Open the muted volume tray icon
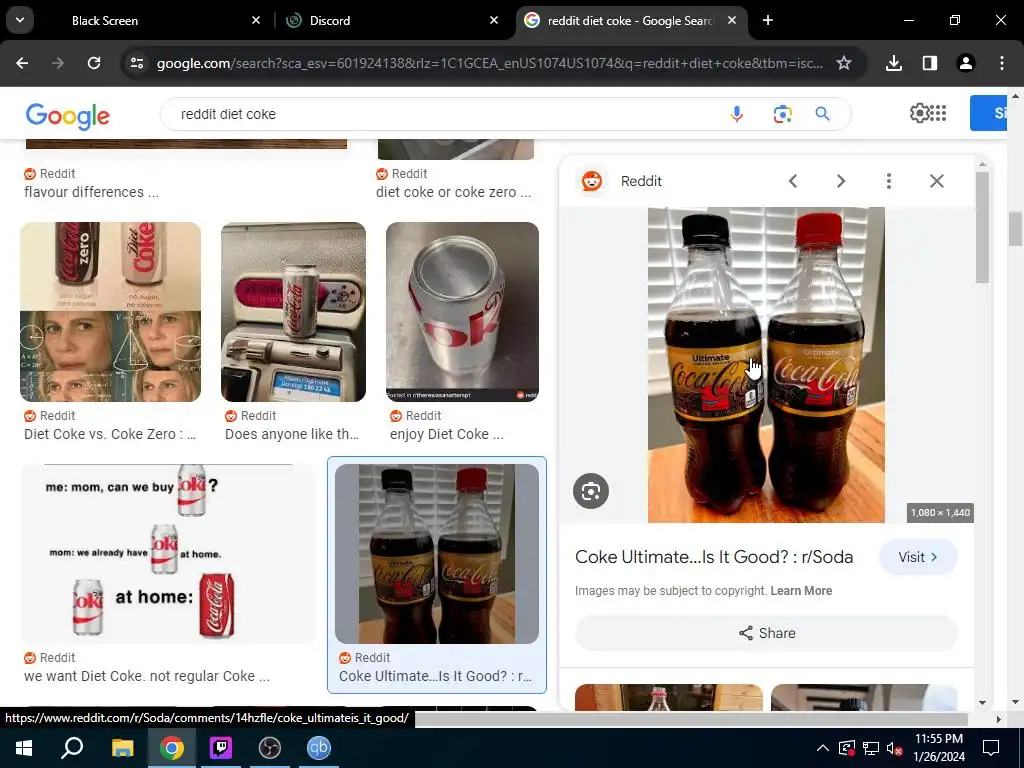 (x=894, y=748)
